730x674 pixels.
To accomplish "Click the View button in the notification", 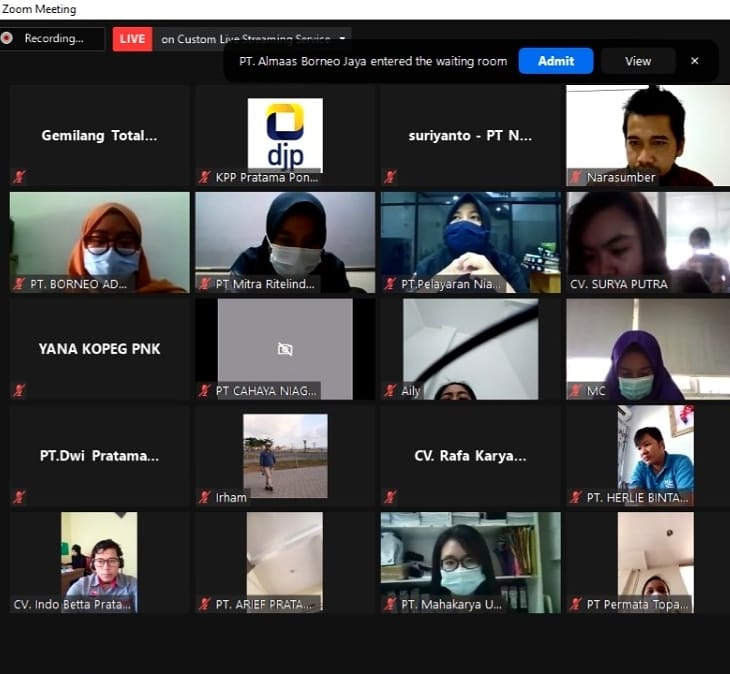I will click(638, 61).
